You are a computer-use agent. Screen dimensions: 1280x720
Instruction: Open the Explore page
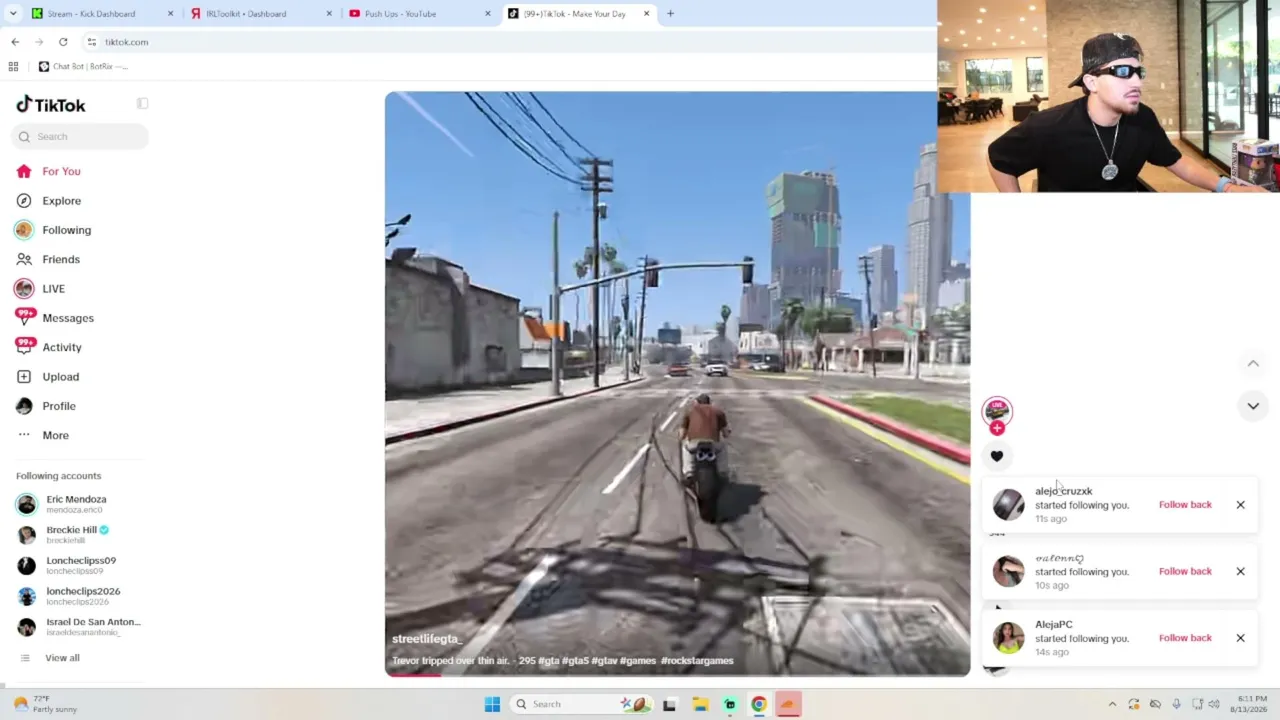(x=61, y=201)
